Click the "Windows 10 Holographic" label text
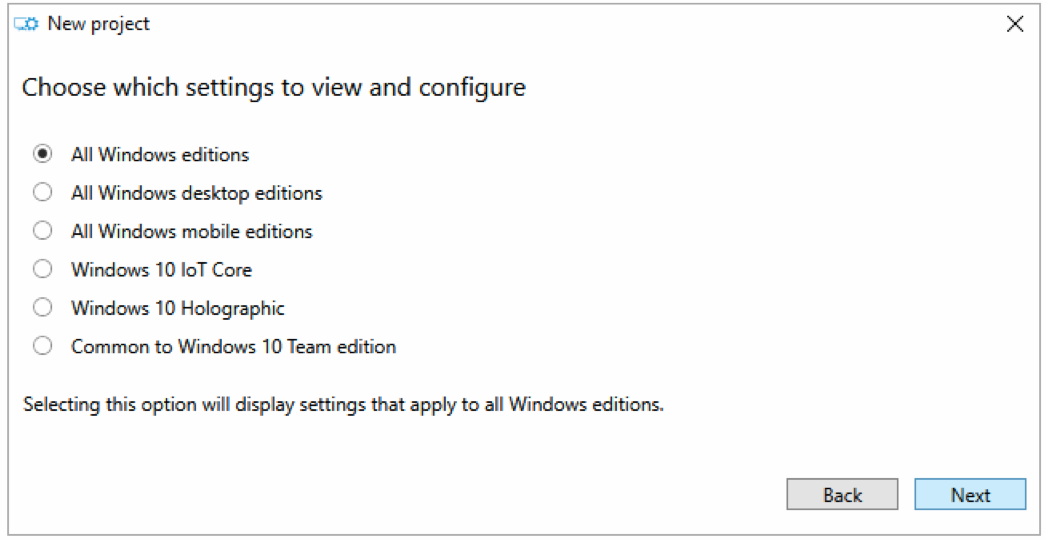 point(178,308)
